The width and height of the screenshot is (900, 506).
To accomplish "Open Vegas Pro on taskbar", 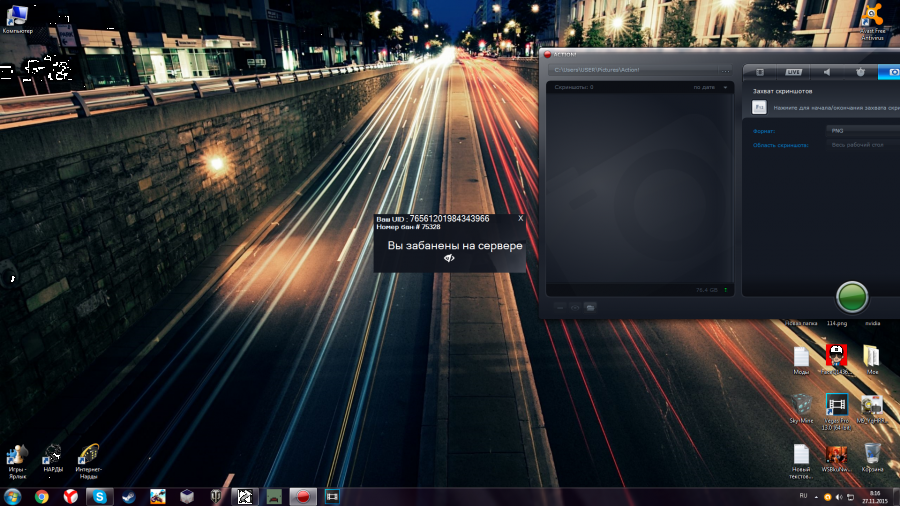I will coord(332,497).
